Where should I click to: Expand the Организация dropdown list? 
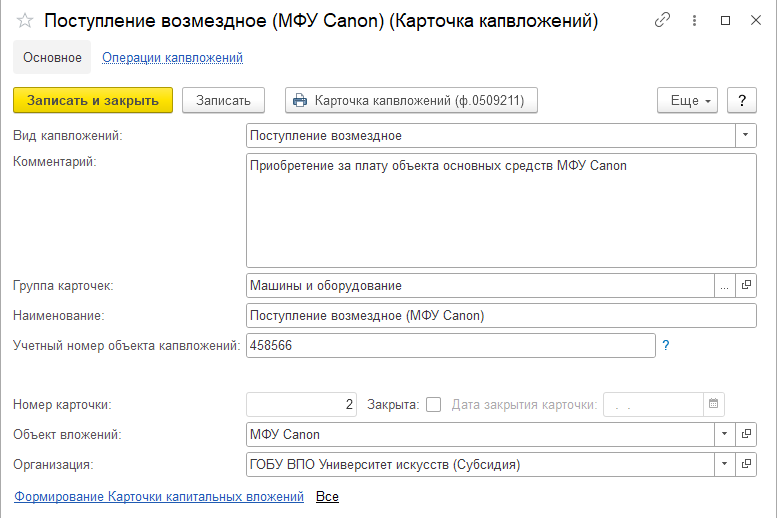724,464
